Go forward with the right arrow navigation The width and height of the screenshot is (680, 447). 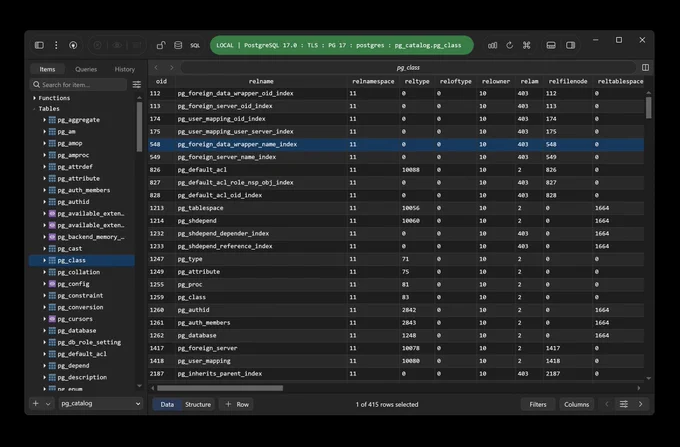(x=172, y=67)
